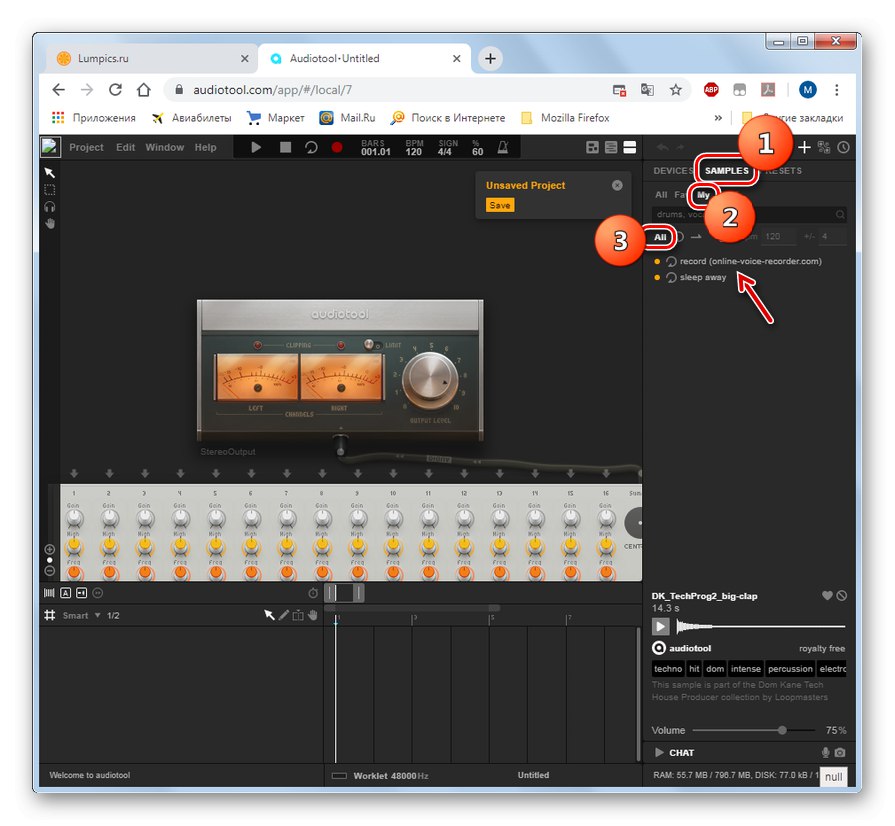Click zoom in plus icon on desktop
Screen dimensions: 895x826
pos(50,549)
